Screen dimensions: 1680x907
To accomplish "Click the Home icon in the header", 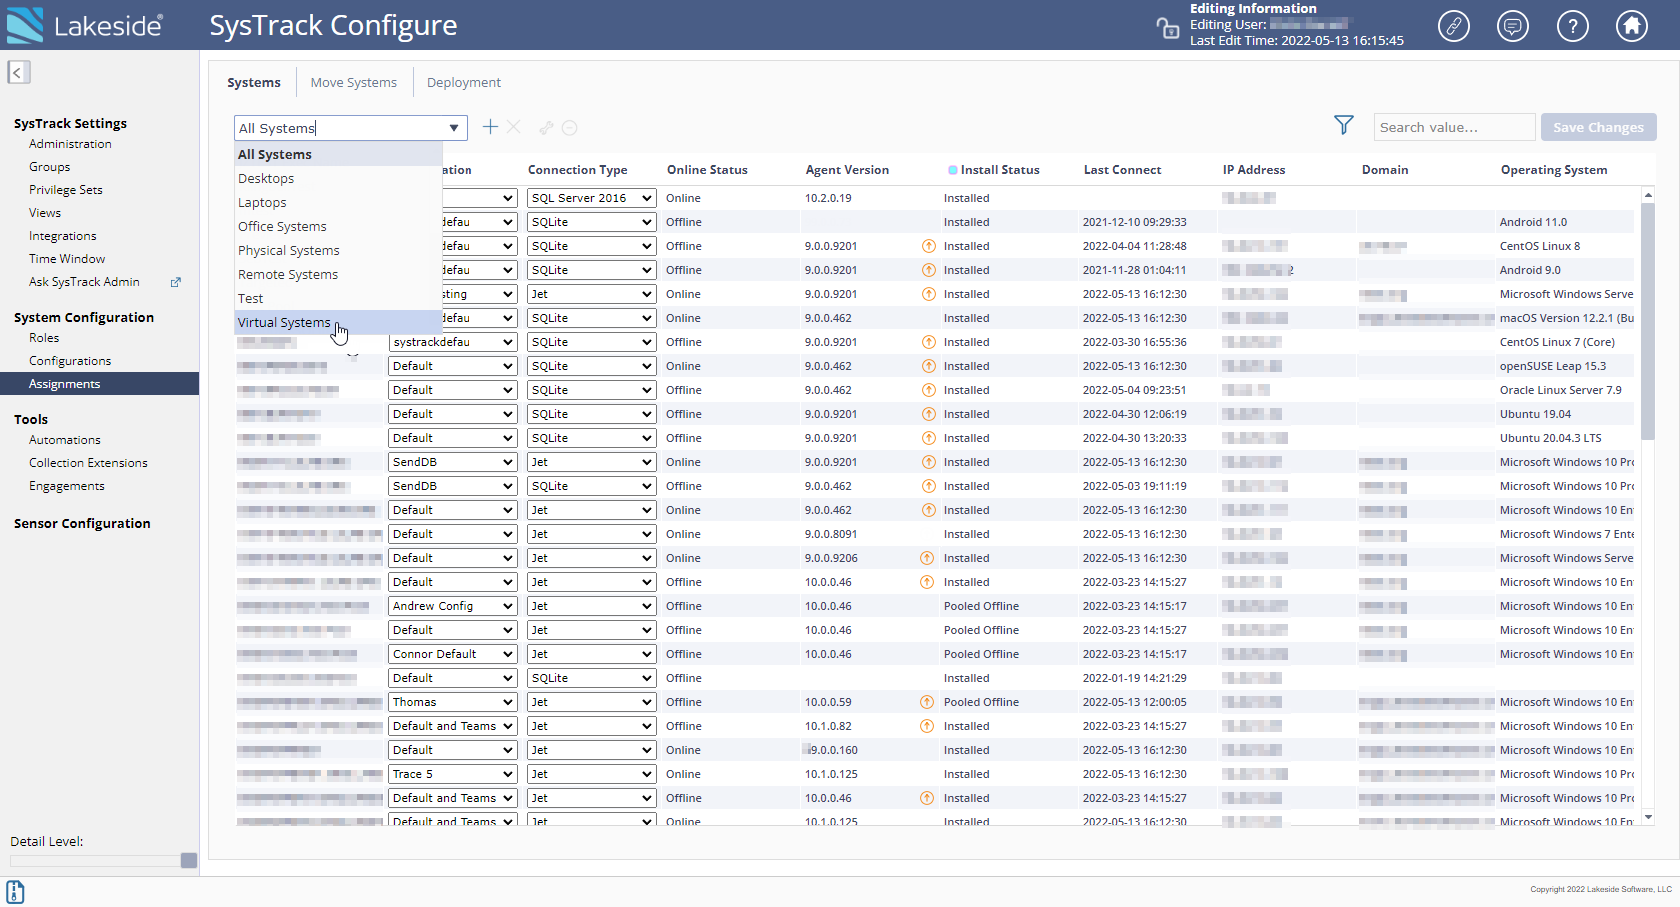I will pyautogui.click(x=1632, y=26).
